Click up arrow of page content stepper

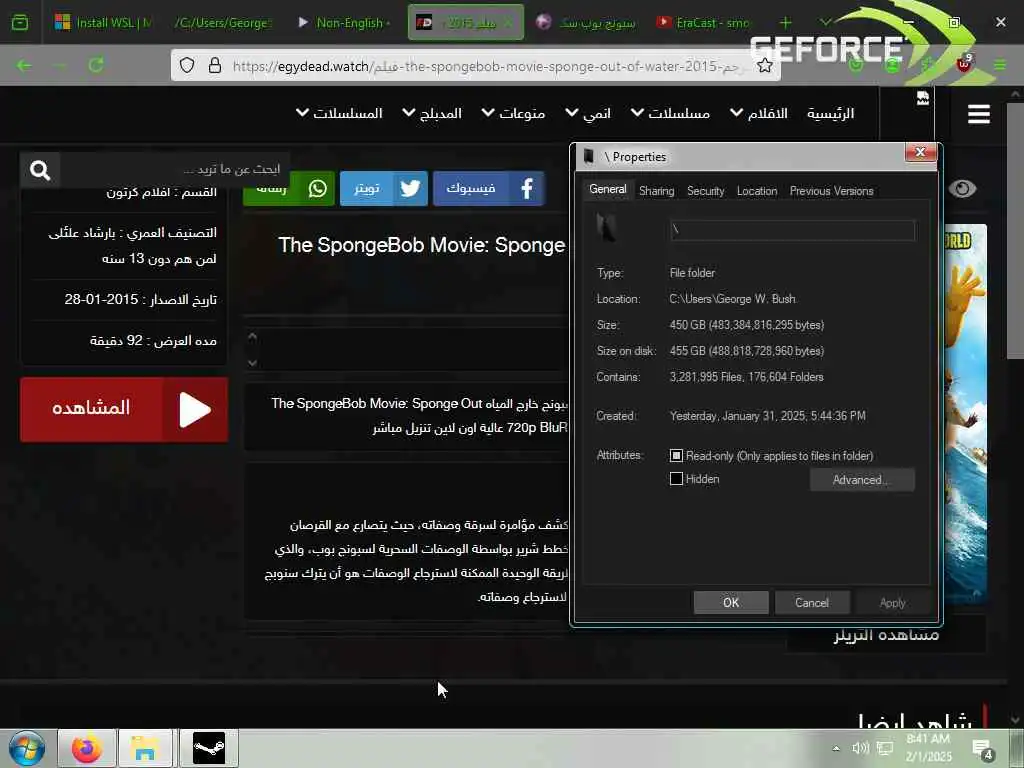(253, 337)
